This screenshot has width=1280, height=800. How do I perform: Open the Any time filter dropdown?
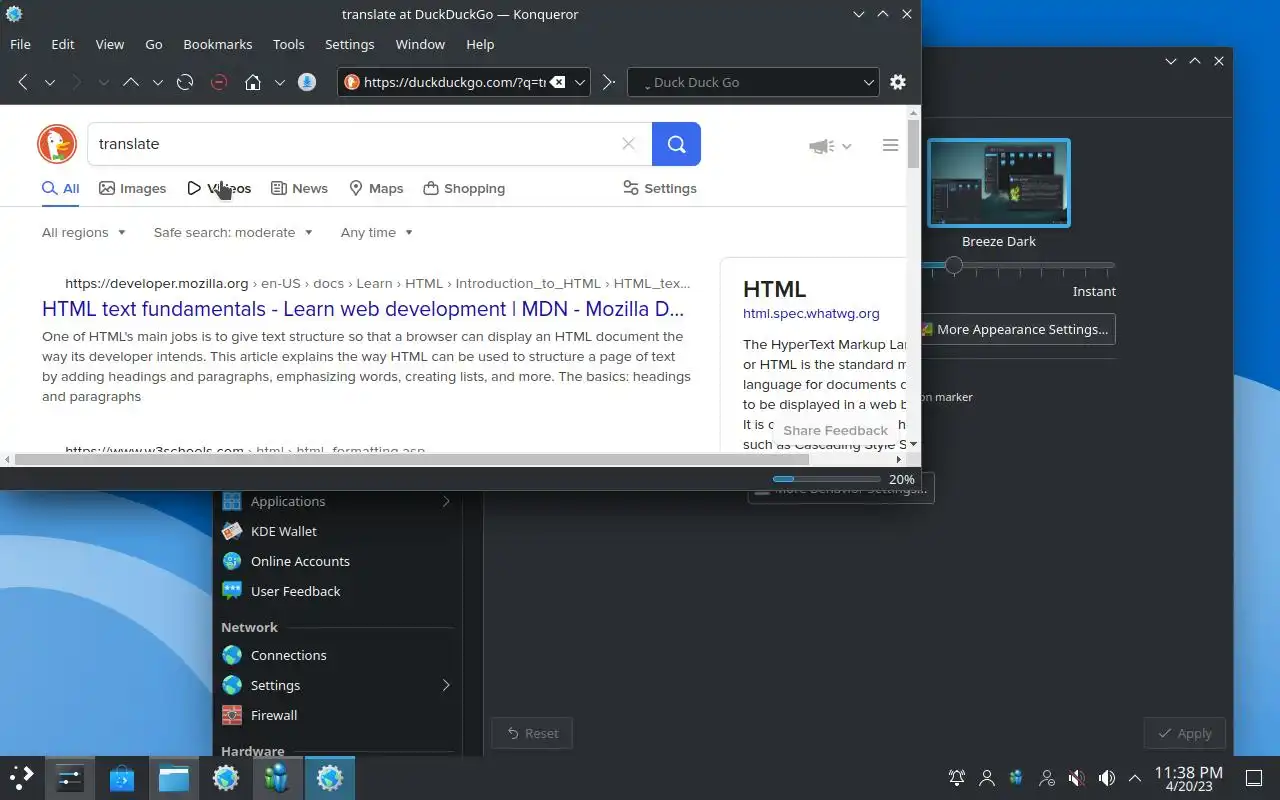pos(377,232)
